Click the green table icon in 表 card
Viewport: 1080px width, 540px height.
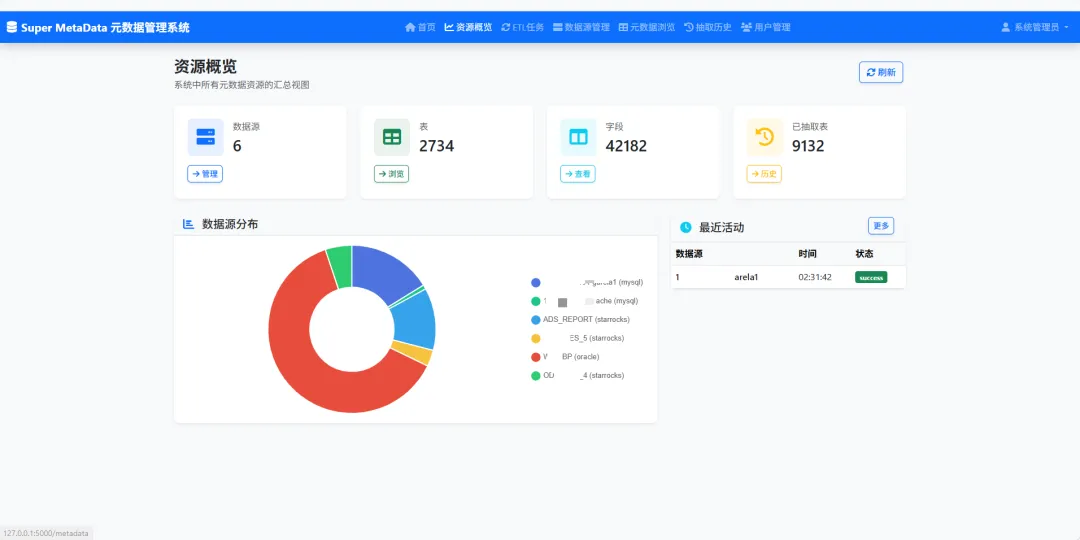tap(392, 137)
